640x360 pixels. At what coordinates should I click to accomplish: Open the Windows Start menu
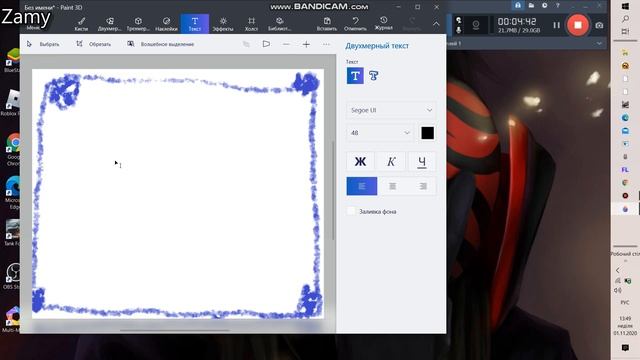click(x=625, y=6)
